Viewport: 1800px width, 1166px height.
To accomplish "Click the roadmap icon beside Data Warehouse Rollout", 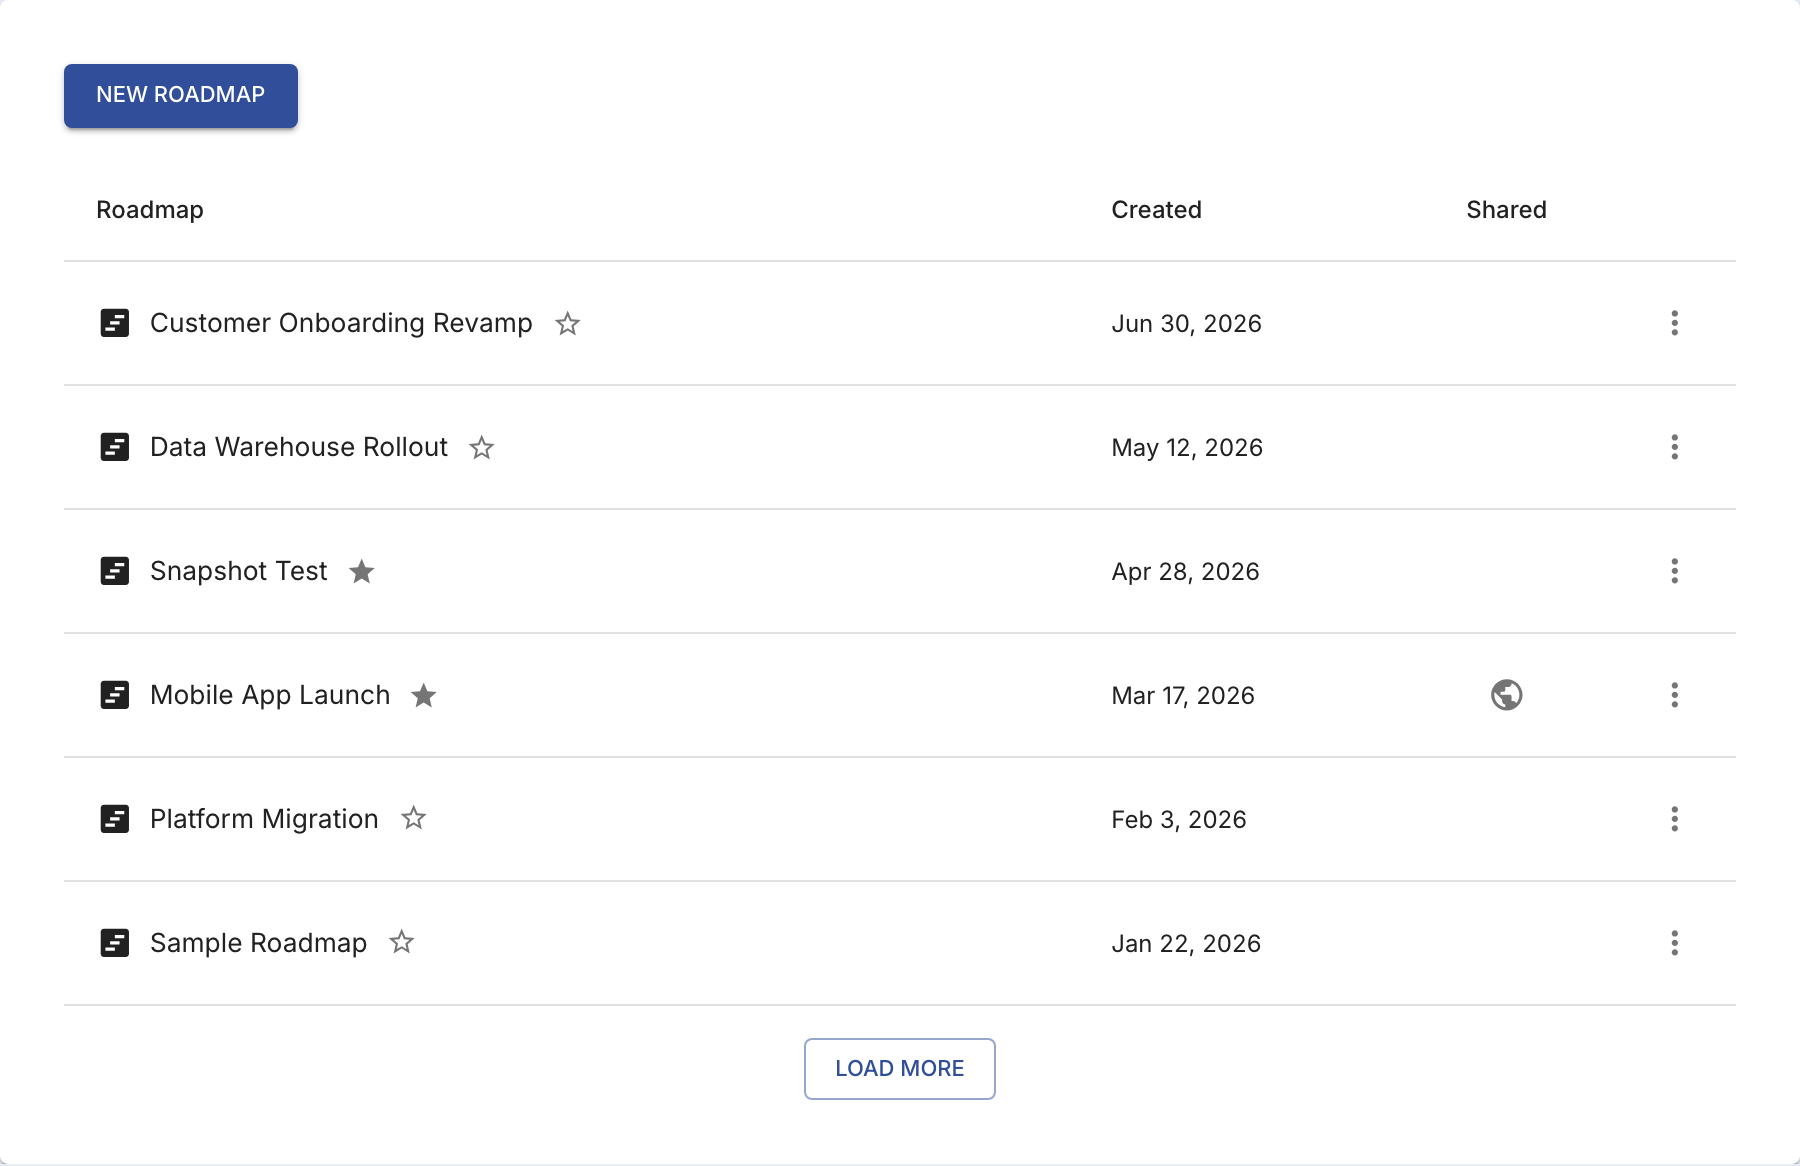I will (115, 447).
